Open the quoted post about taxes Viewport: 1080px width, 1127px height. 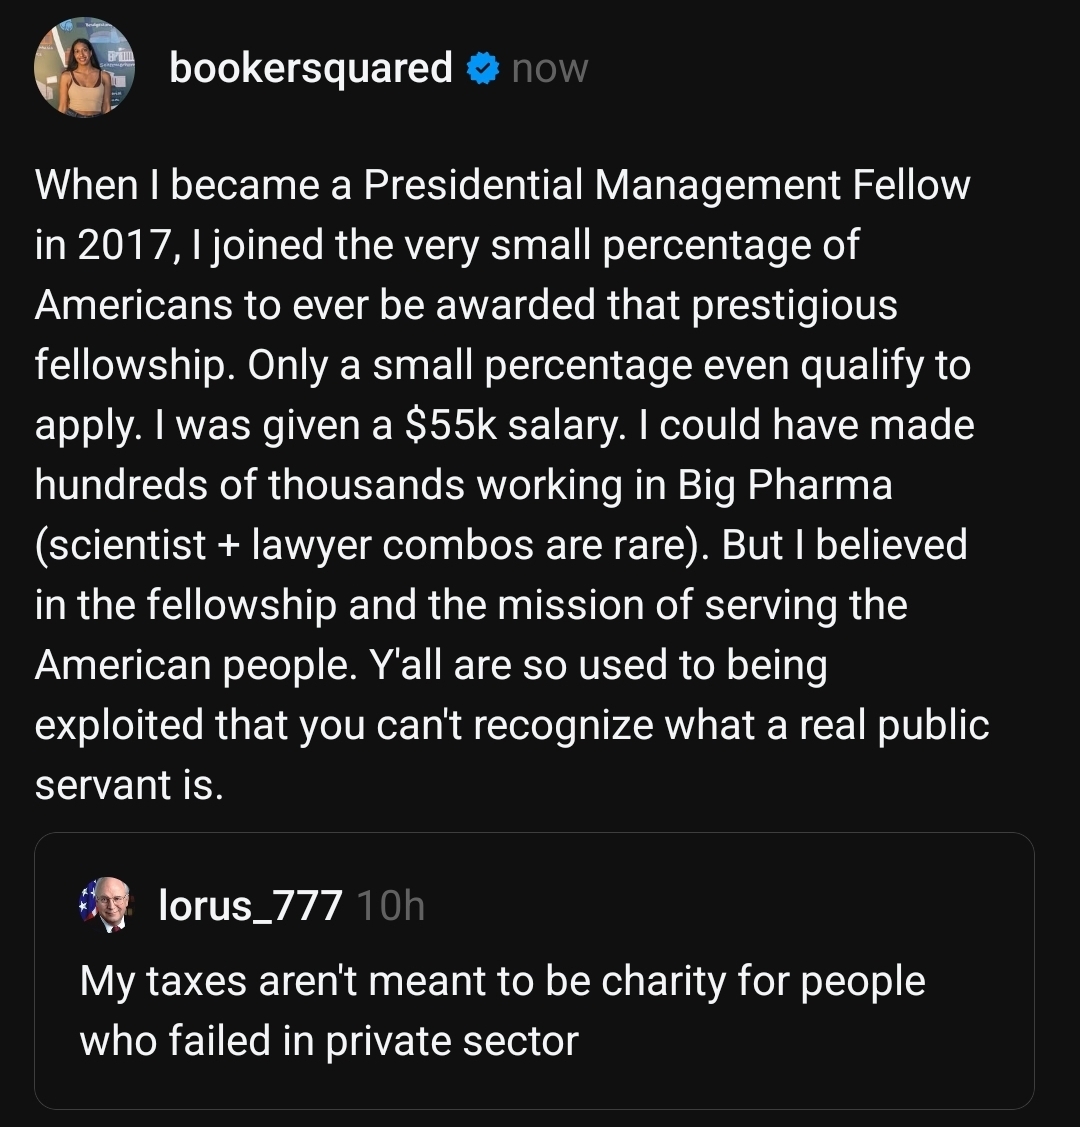click(x=534, y=1010)
